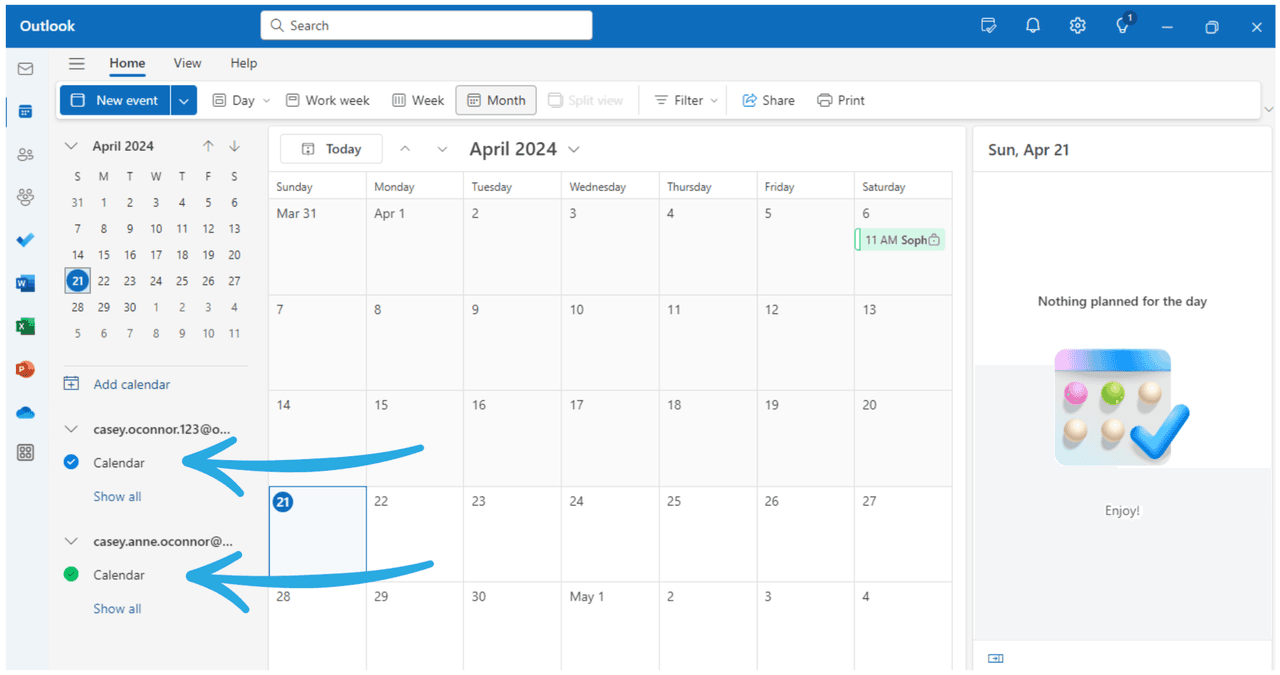Open the Help menu
This screenshot has width=1280, height=675.
tap(243, 63)
